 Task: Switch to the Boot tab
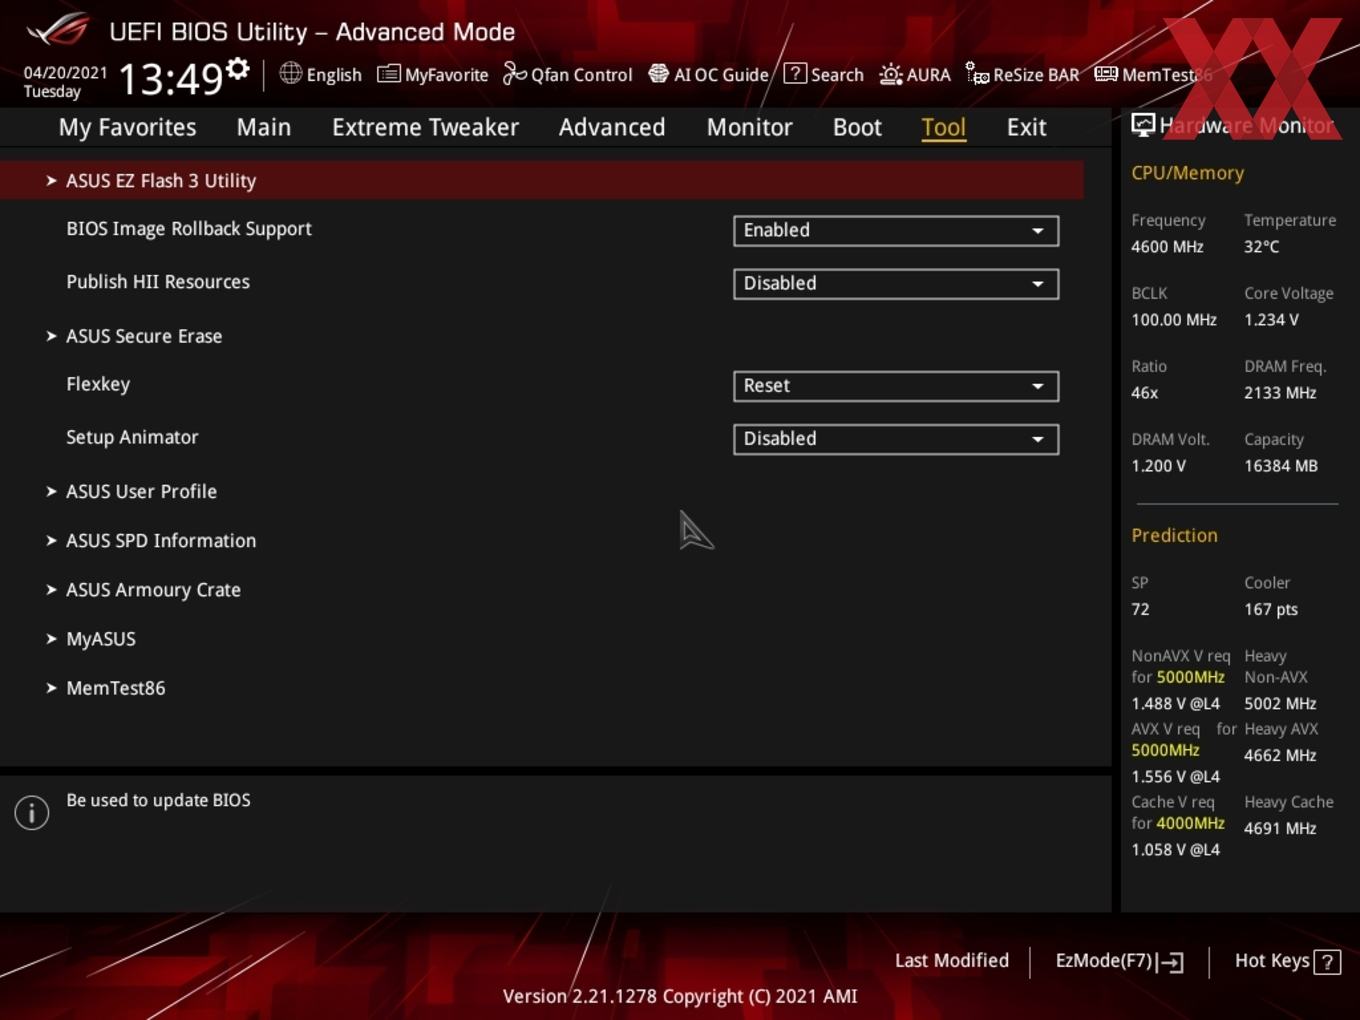857,127
